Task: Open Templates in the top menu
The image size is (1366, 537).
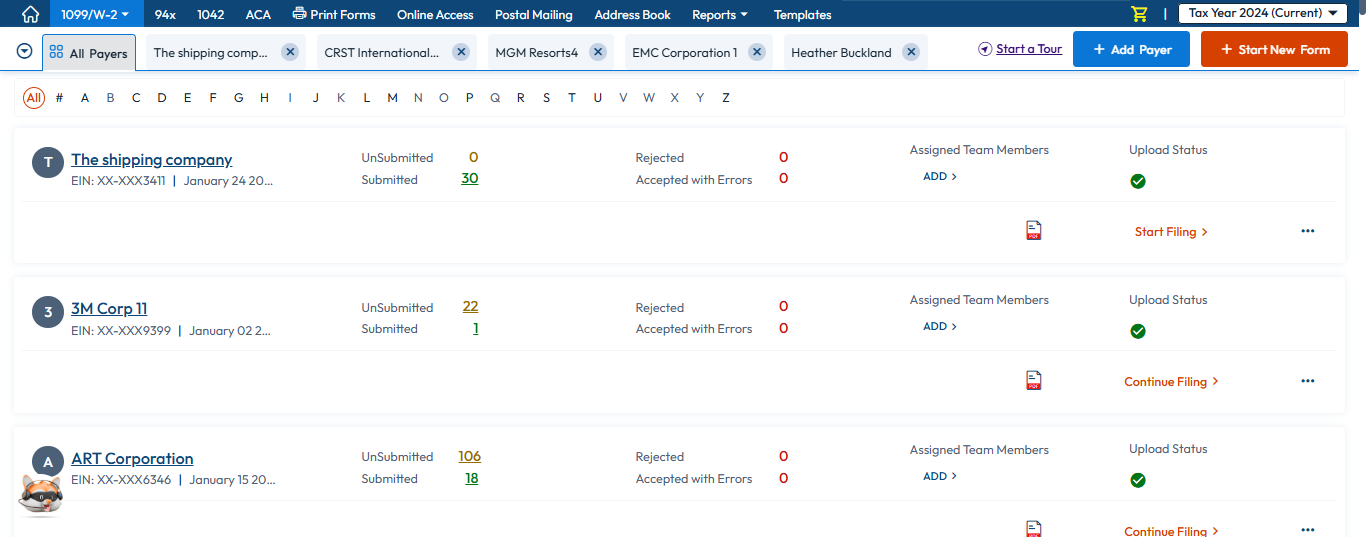Action: point(803,14)
